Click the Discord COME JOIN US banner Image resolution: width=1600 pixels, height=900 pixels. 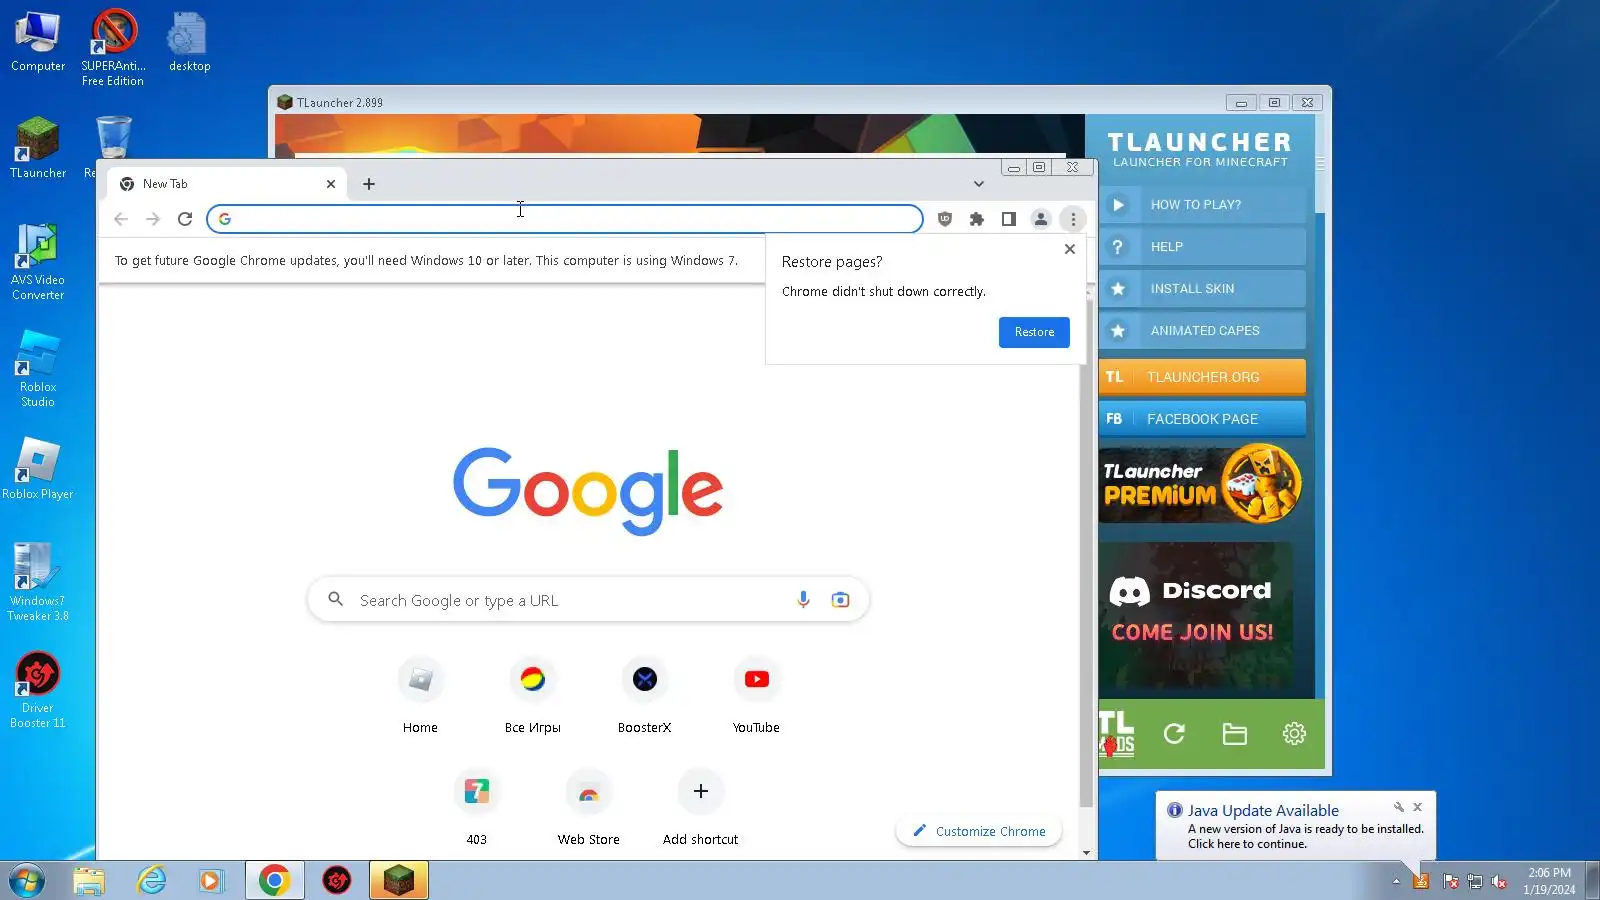pyautogui.click(x=1195, y=614)
